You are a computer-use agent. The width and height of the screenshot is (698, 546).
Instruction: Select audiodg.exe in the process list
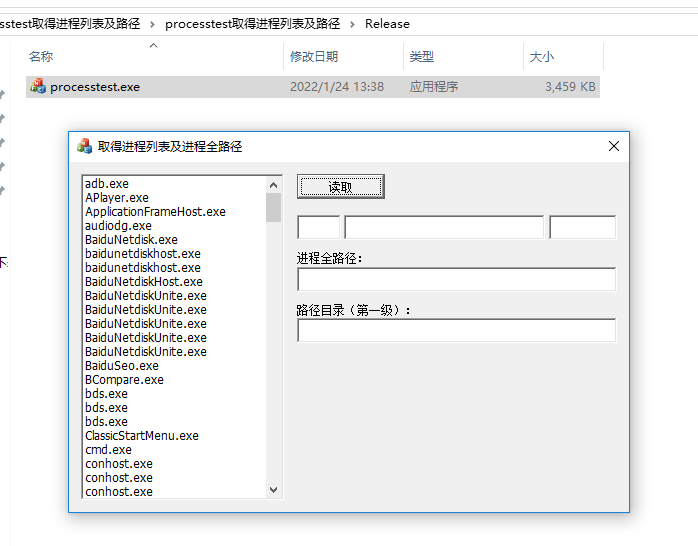[x=118, y=226]
